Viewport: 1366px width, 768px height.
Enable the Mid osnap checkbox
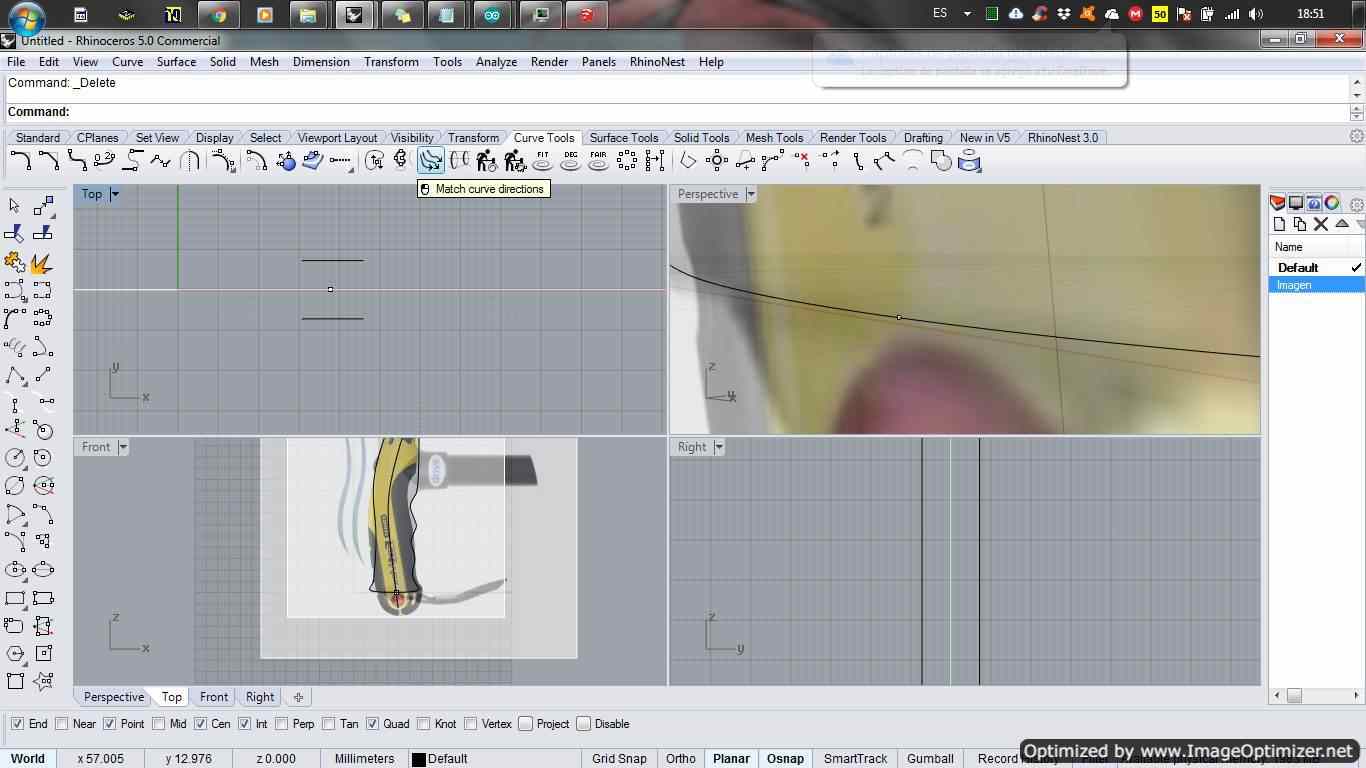[x=159, y=724]
